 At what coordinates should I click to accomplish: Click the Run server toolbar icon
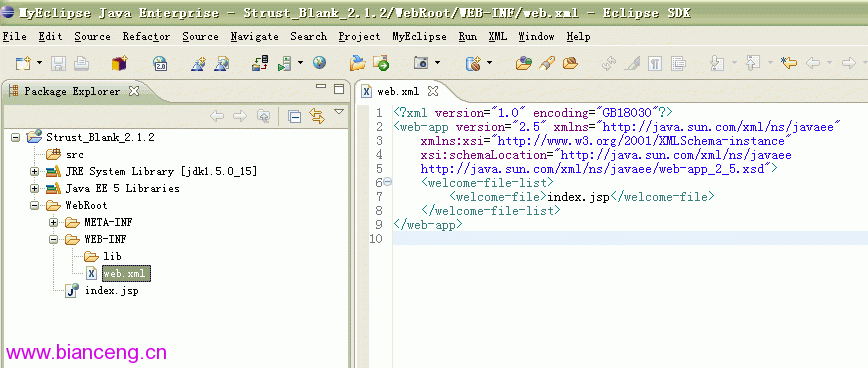point(285,63)
